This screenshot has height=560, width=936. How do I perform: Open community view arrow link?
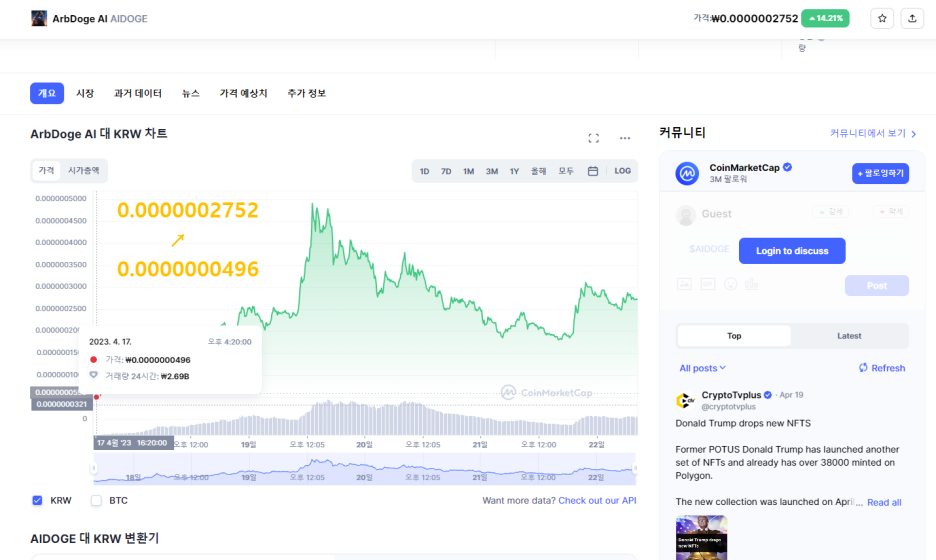coord(873,133)
